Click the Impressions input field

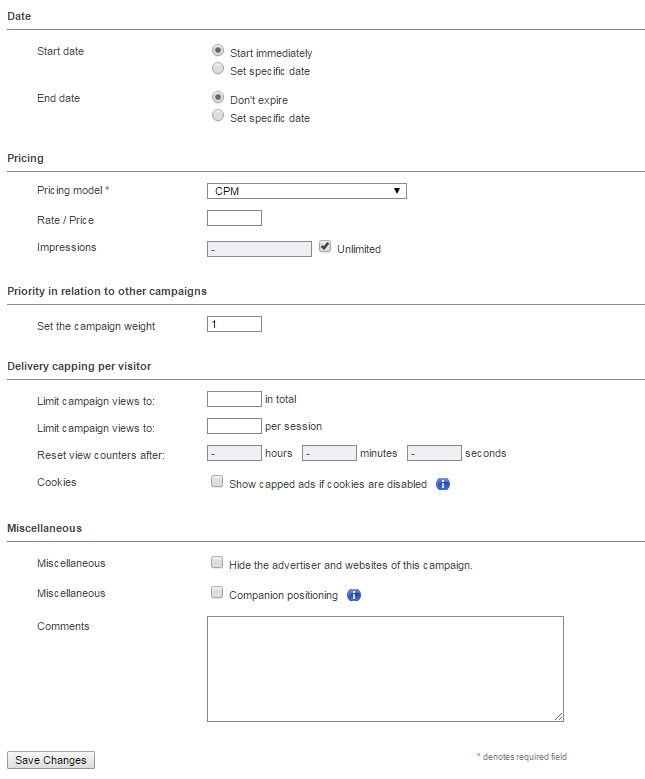click(259, 249)
